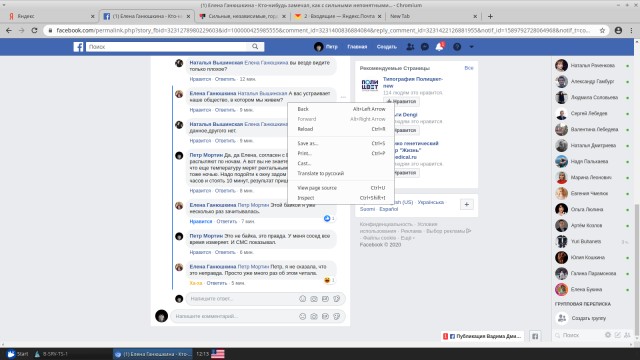
Task: Add a GIF in the reply field
Action: [325, 299]
